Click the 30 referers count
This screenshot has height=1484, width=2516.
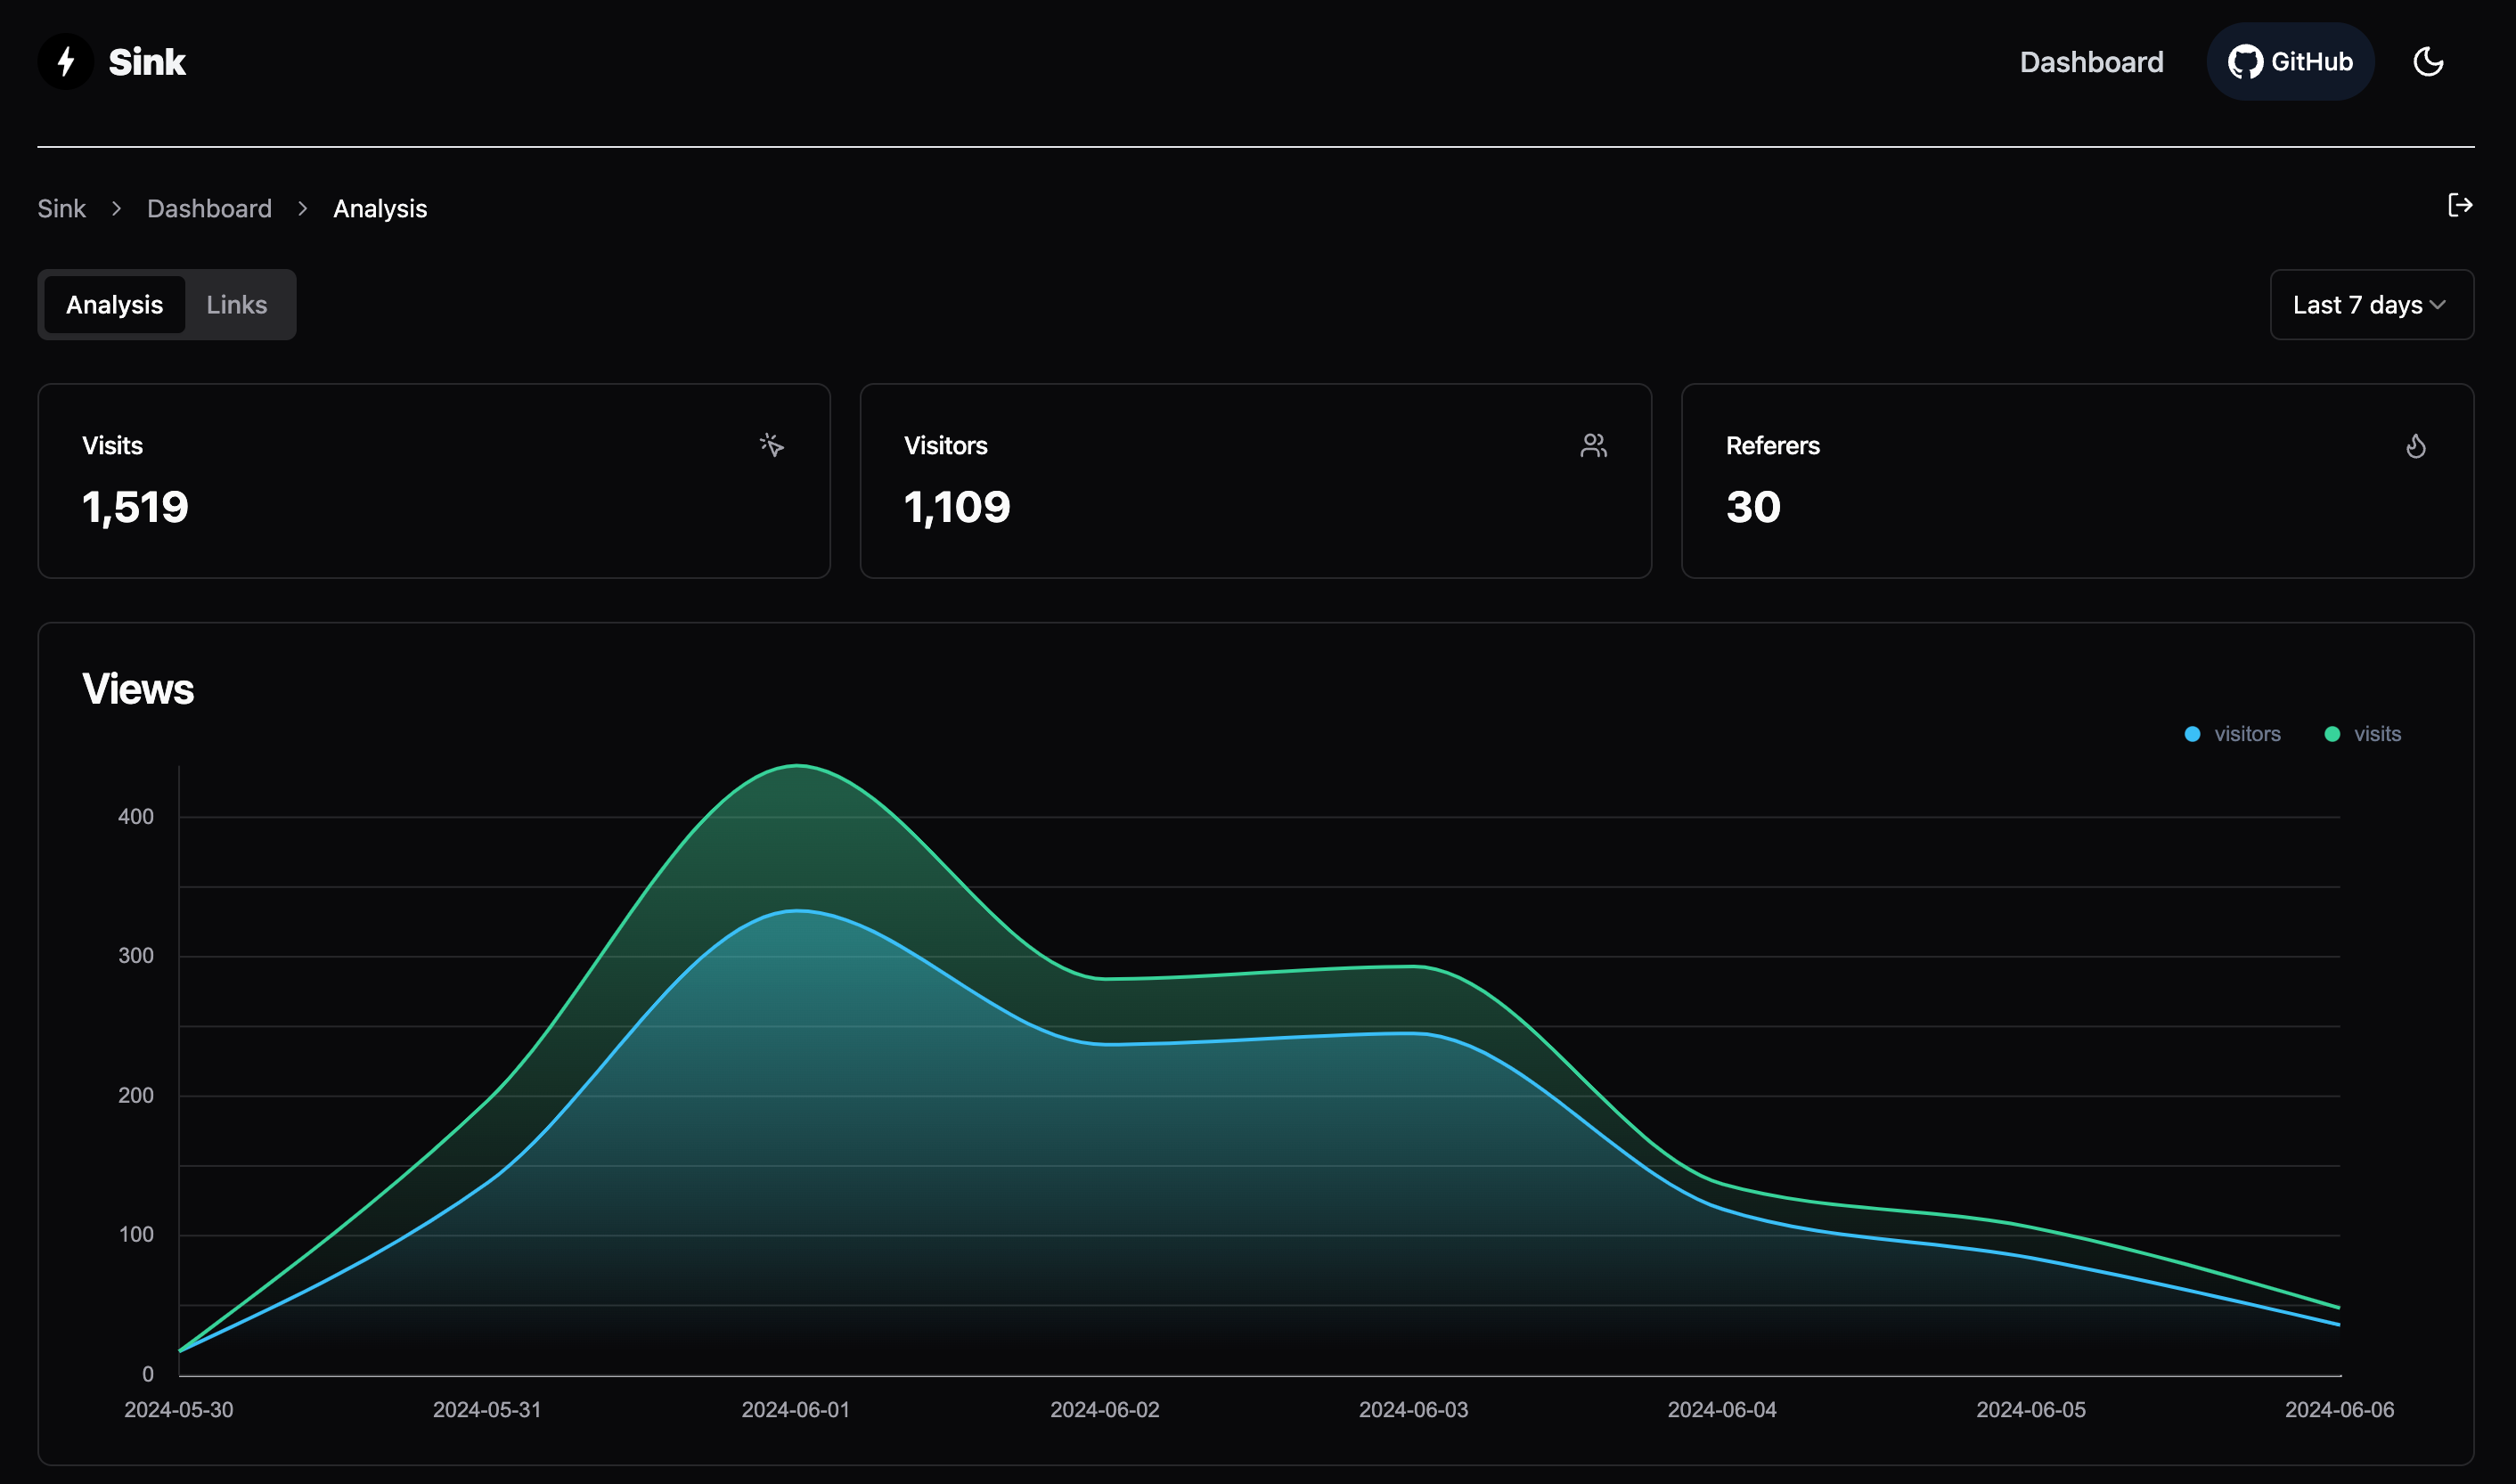click(x=1753, y=507)
